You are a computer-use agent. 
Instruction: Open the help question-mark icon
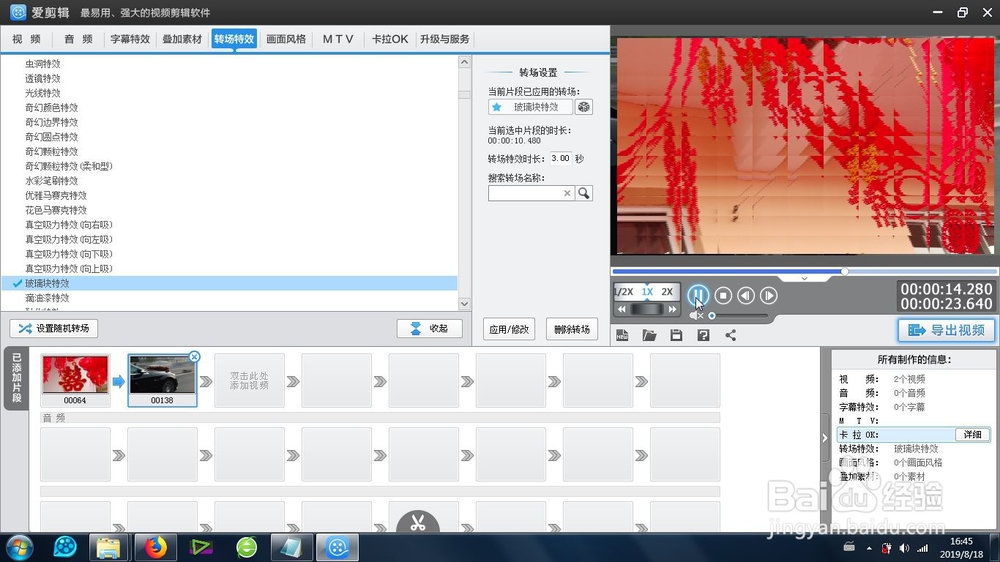click(x=703, y=335)
